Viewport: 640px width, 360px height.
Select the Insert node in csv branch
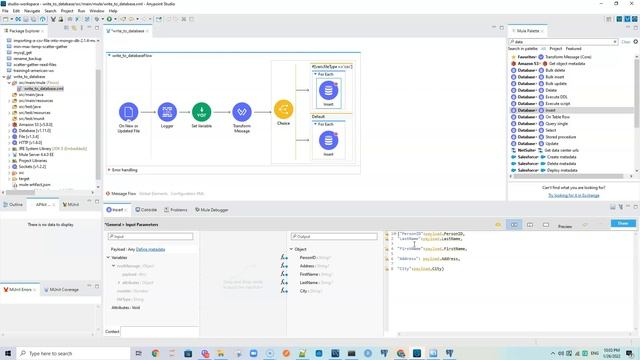tap(328, 90)
